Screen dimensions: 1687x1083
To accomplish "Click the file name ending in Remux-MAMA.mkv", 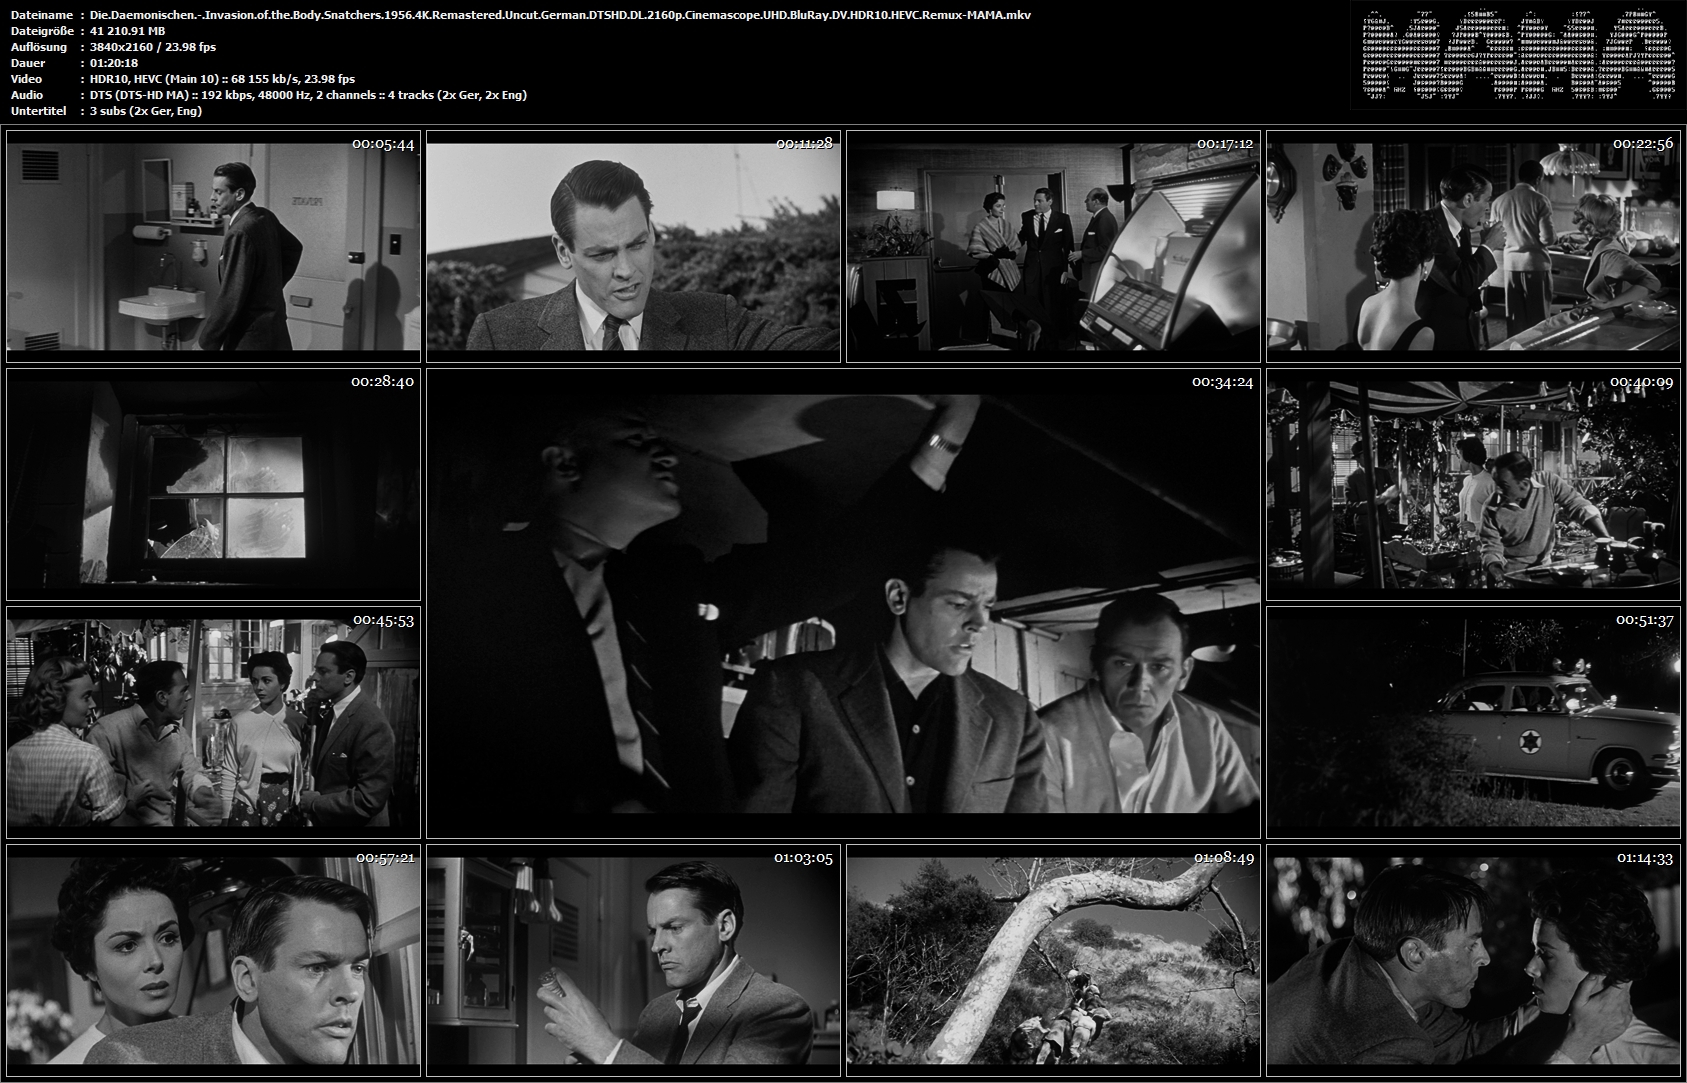I will [560, 15].
